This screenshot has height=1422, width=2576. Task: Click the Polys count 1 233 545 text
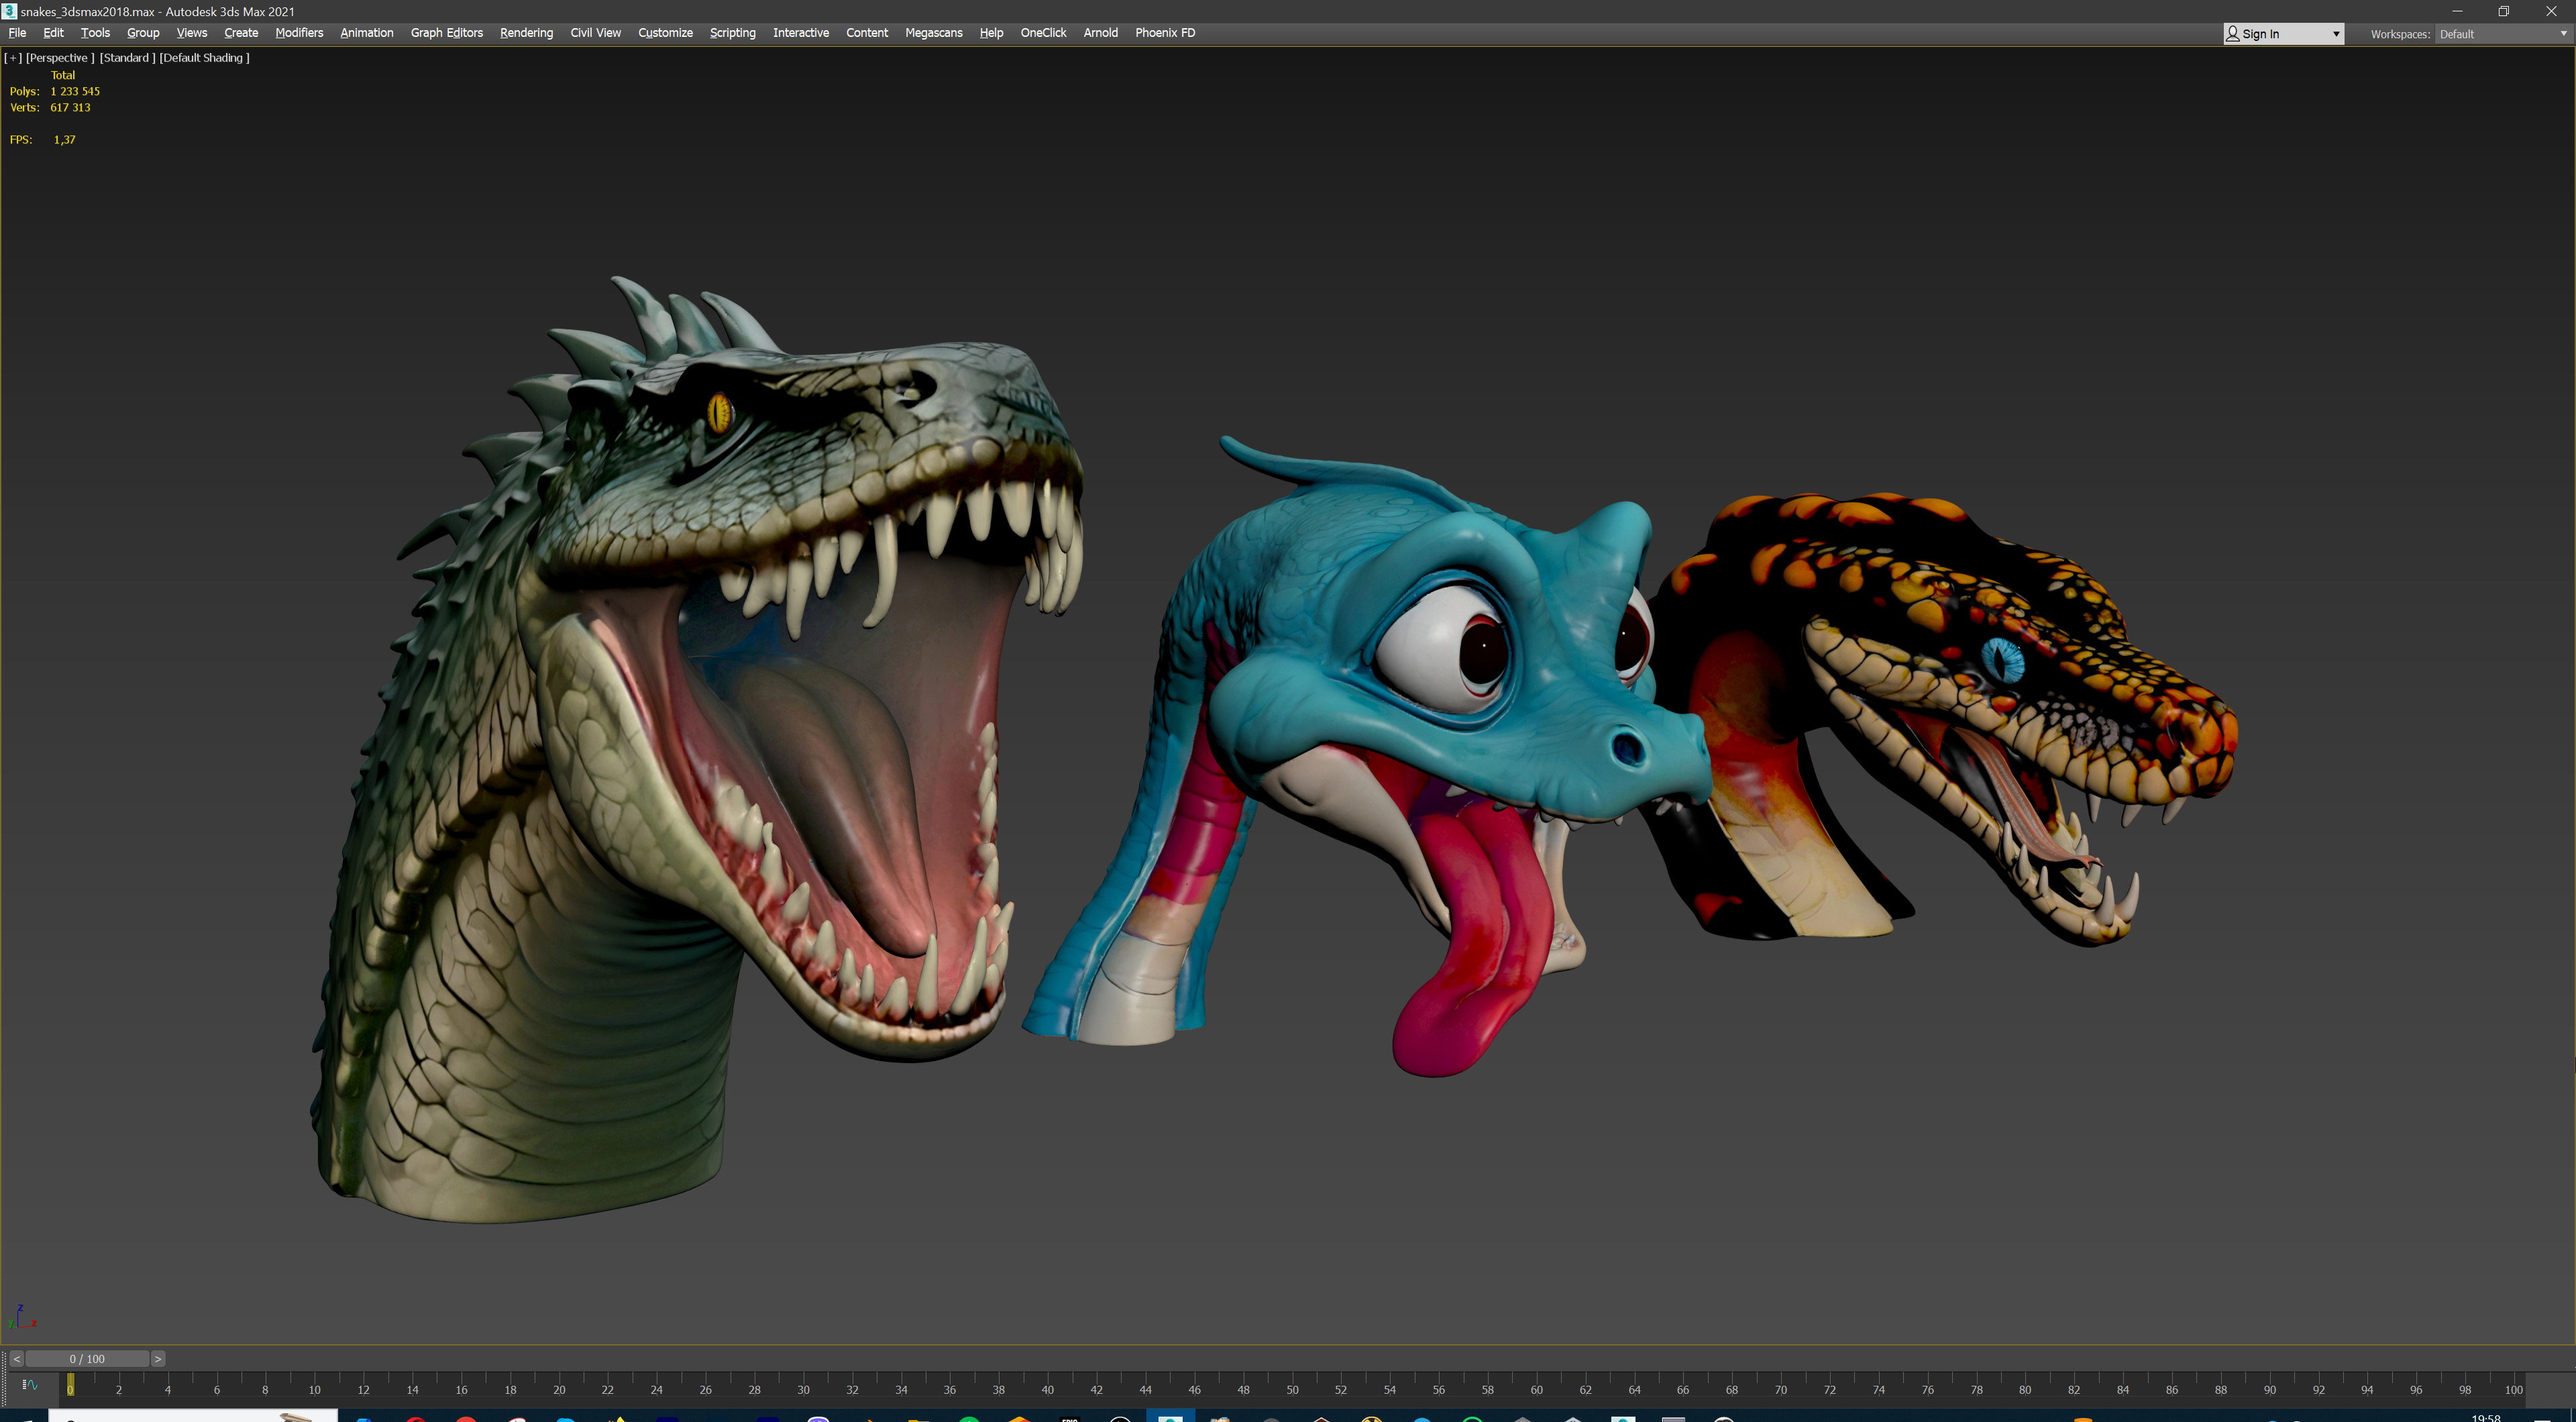click(x=75, y=91)
